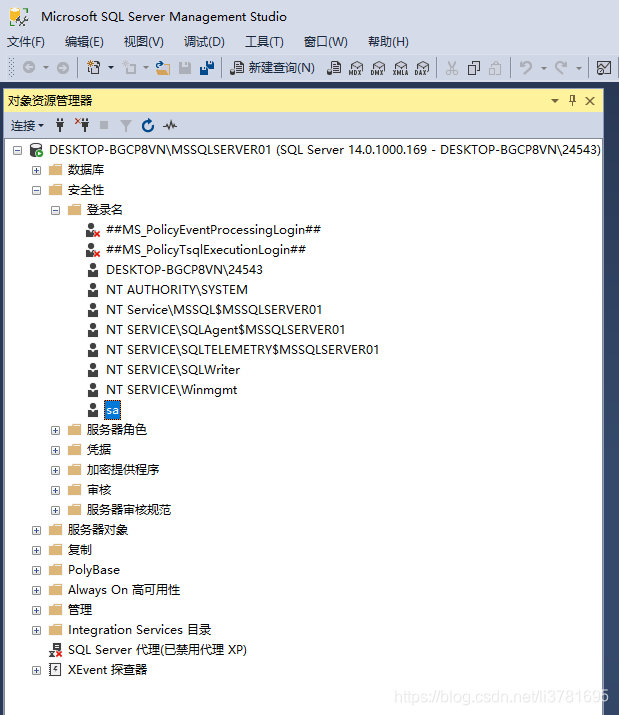Expand the 服务器对象 folder

coord(36,530)
